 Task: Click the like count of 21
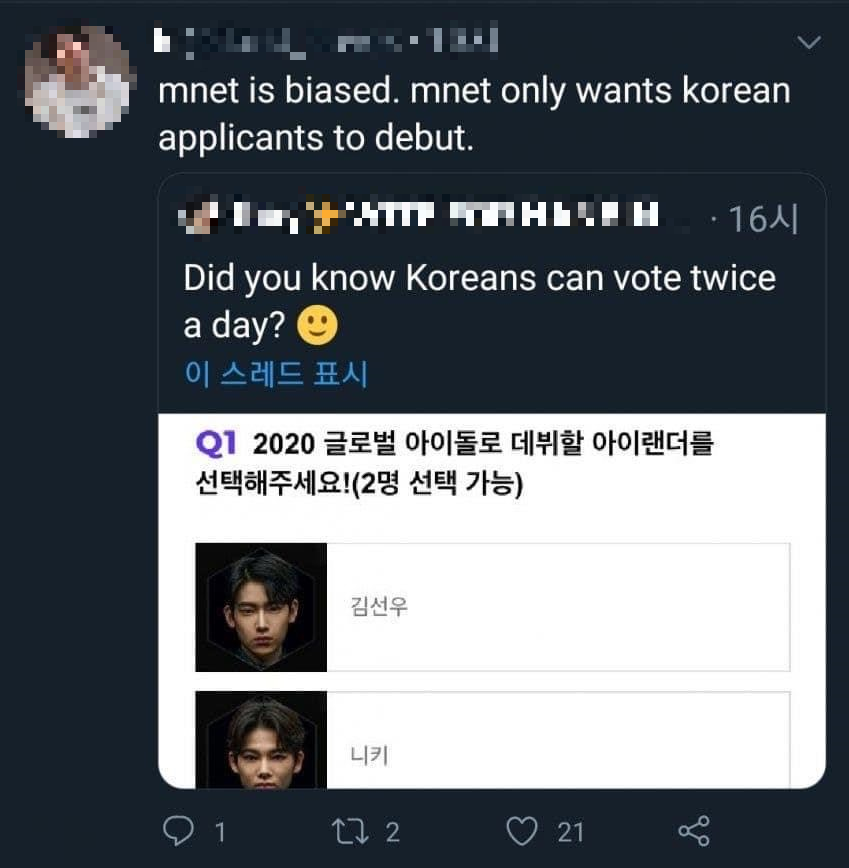tap(571, 831)
